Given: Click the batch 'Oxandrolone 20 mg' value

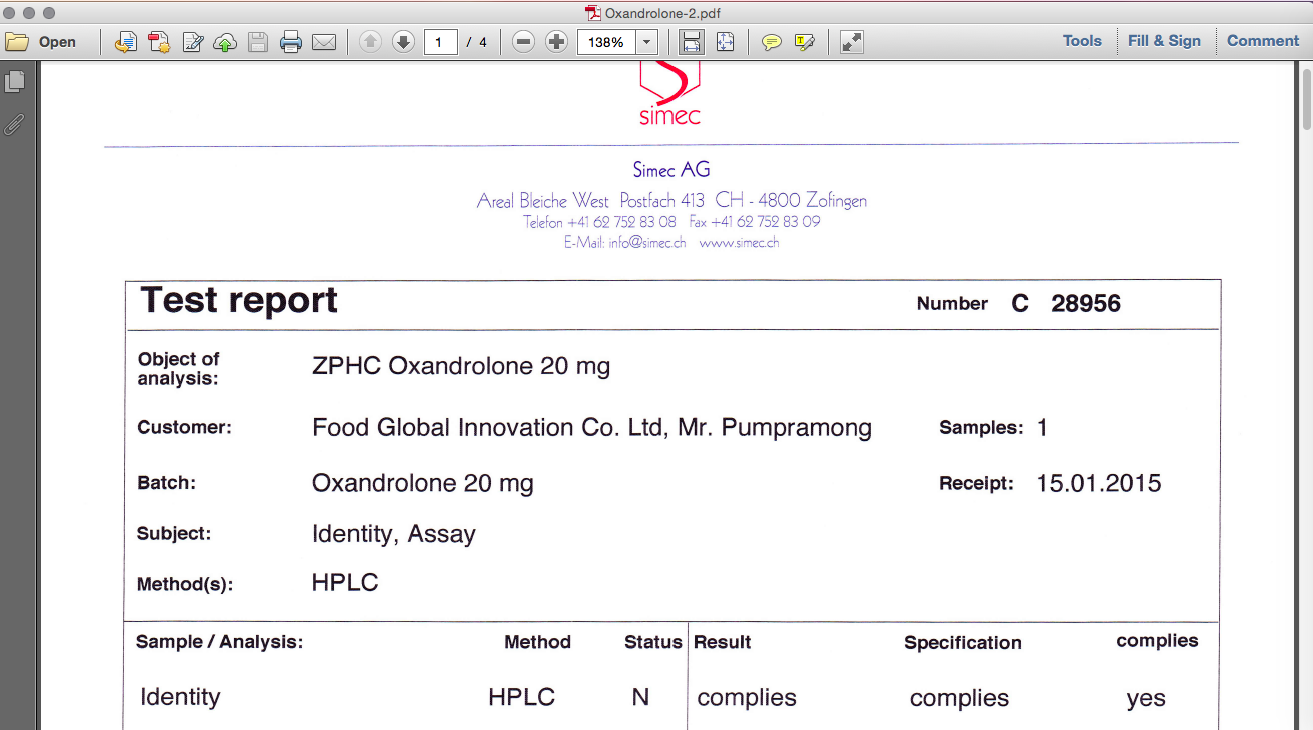Looking at the screenshot, I should coord(423,484).
